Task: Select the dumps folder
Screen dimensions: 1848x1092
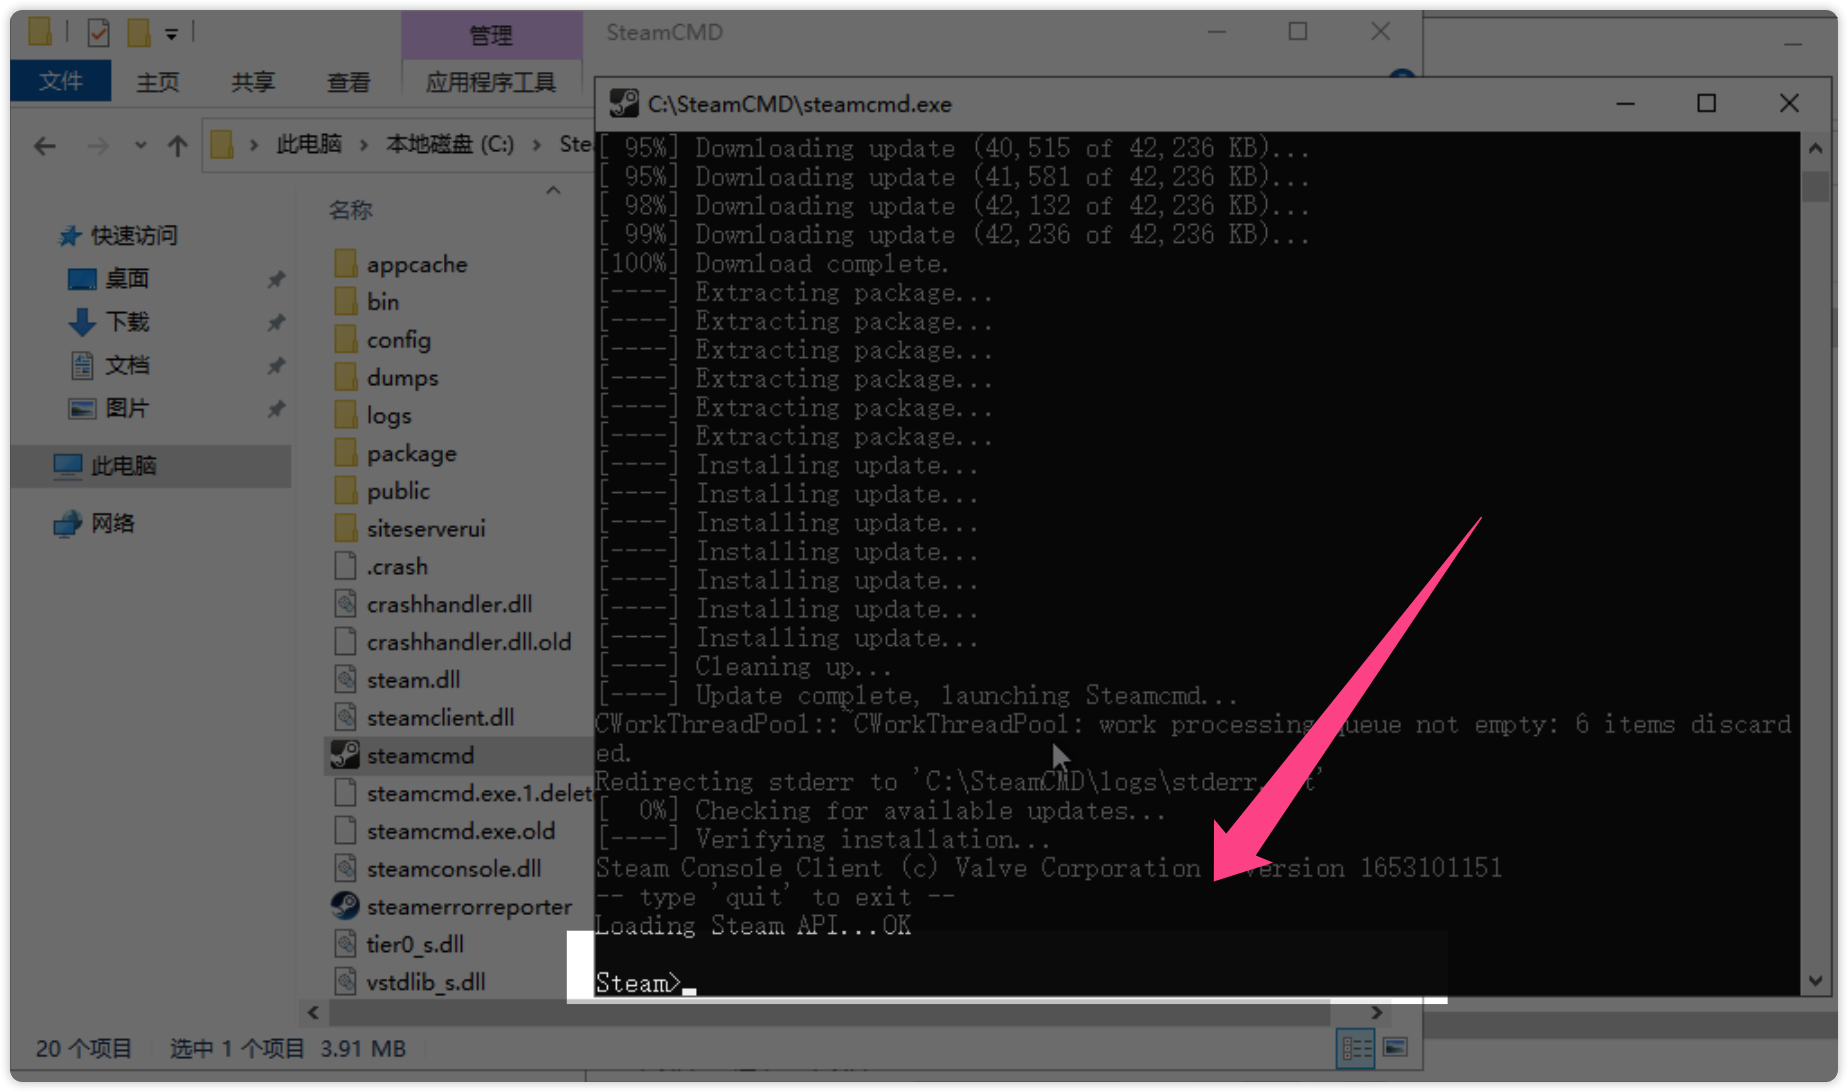Action: (x=402, y=378)
